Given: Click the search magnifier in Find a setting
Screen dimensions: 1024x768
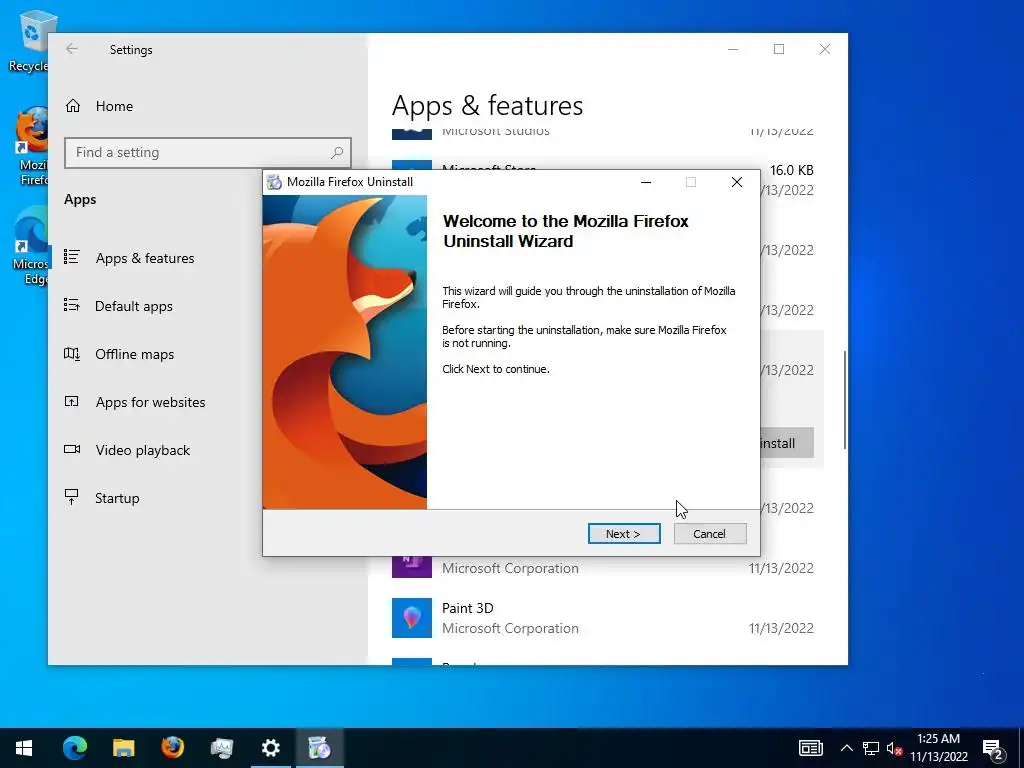Looking at the screenshot, I should [337, 153].
